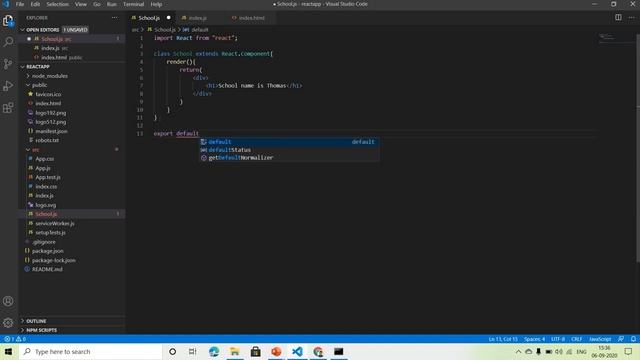
Task: Open the Windows Start menu
Action: pyautogui.click(x=8, y=351)
